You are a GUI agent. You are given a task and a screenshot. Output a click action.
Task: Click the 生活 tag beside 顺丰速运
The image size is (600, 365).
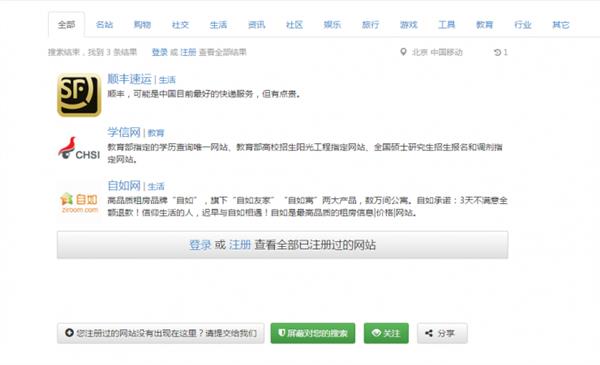[x=167, y=80]
